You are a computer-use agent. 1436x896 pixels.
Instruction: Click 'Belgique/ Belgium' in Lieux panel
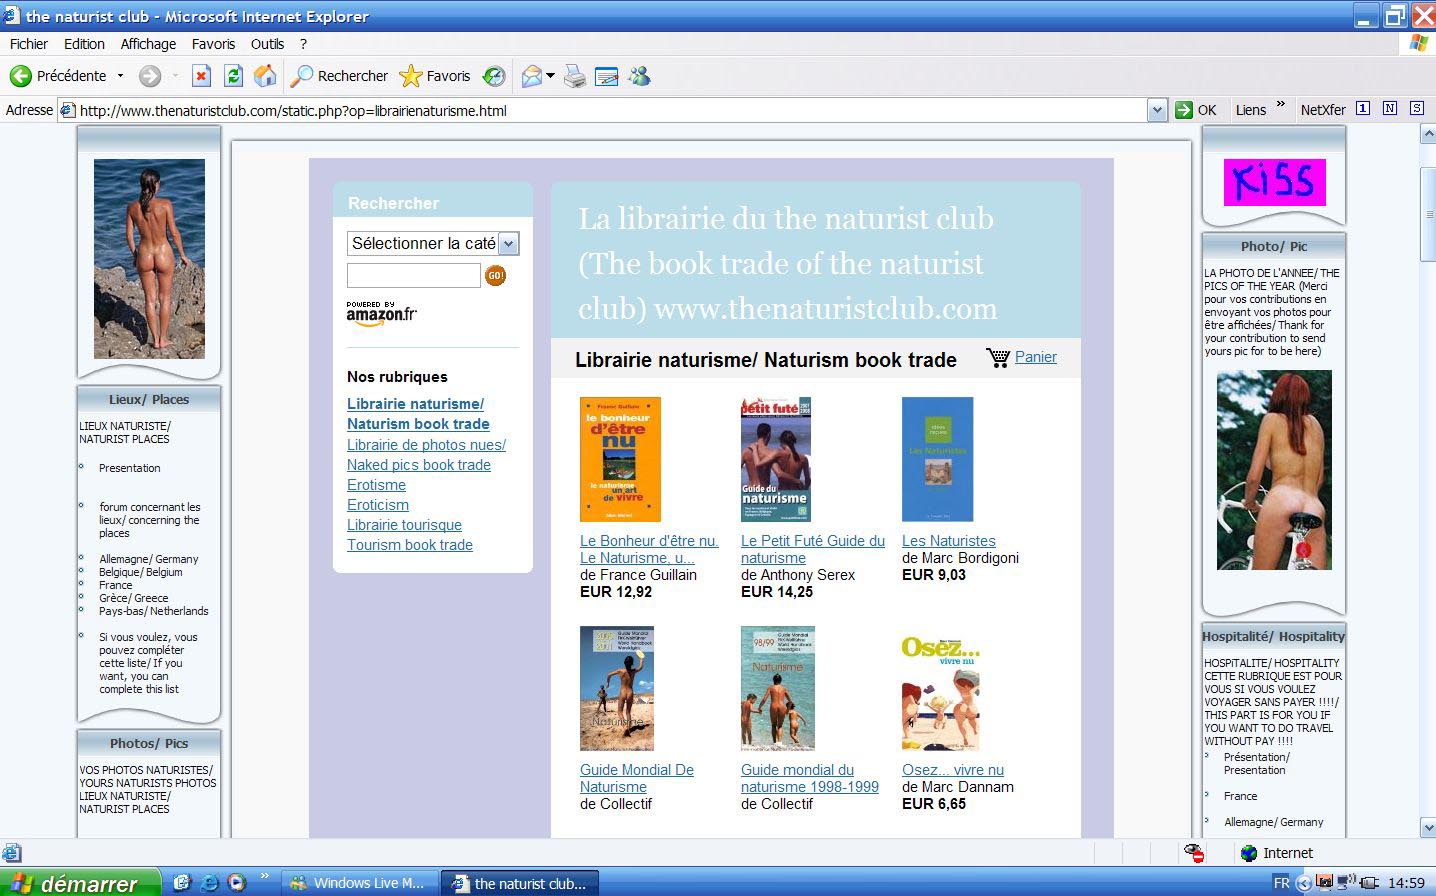[140, 572]
